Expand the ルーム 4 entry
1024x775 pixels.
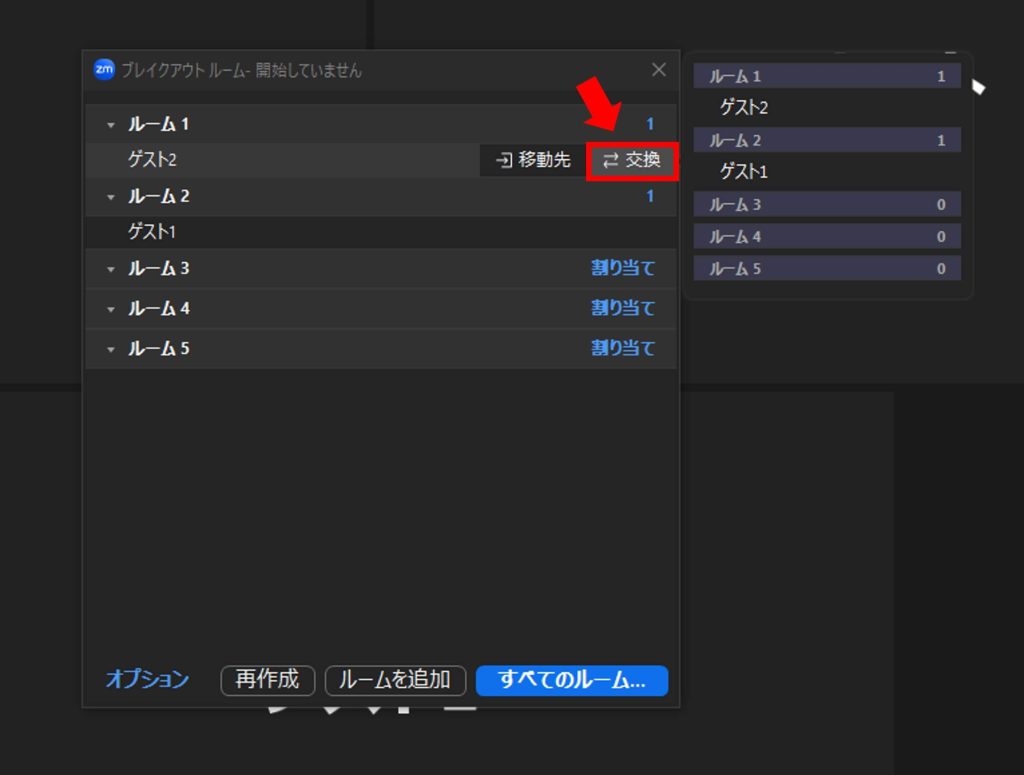pos(110,308)
